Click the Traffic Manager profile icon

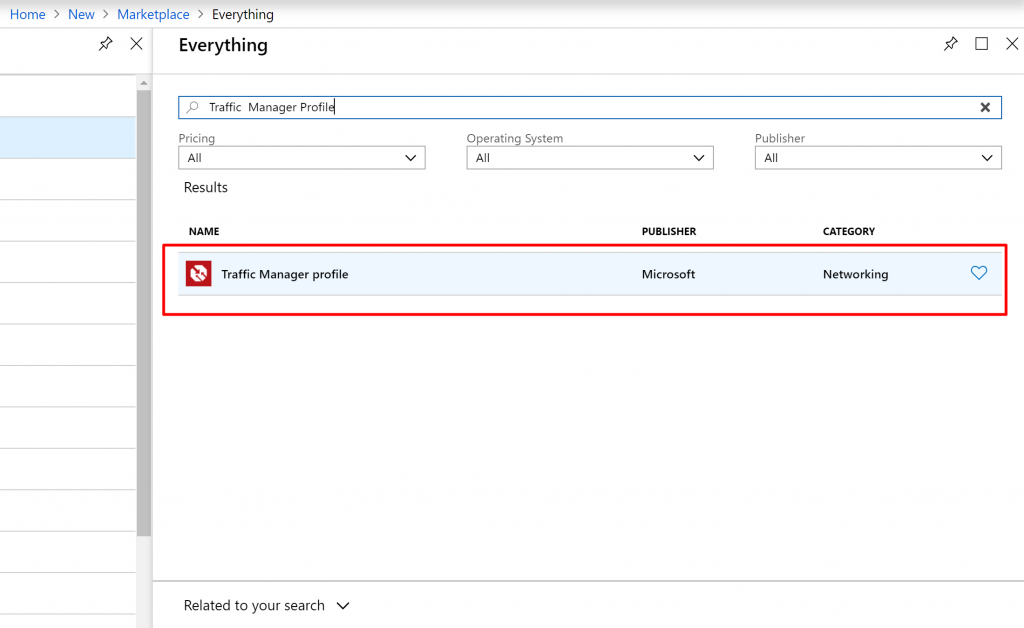199,274
